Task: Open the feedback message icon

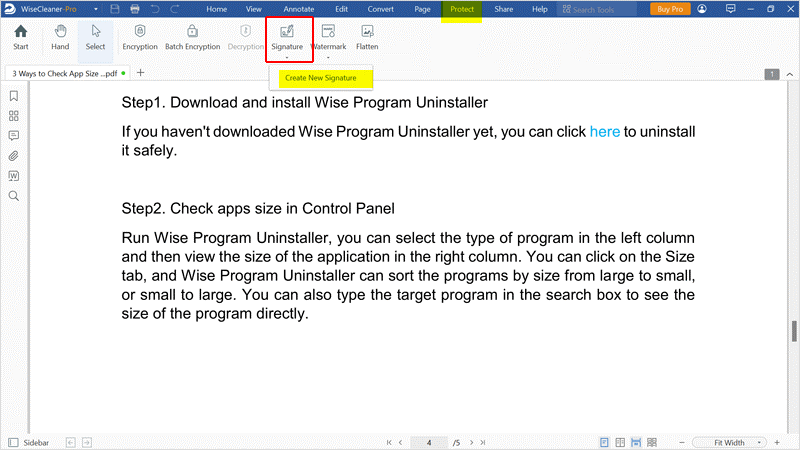Action: point(731,9)
